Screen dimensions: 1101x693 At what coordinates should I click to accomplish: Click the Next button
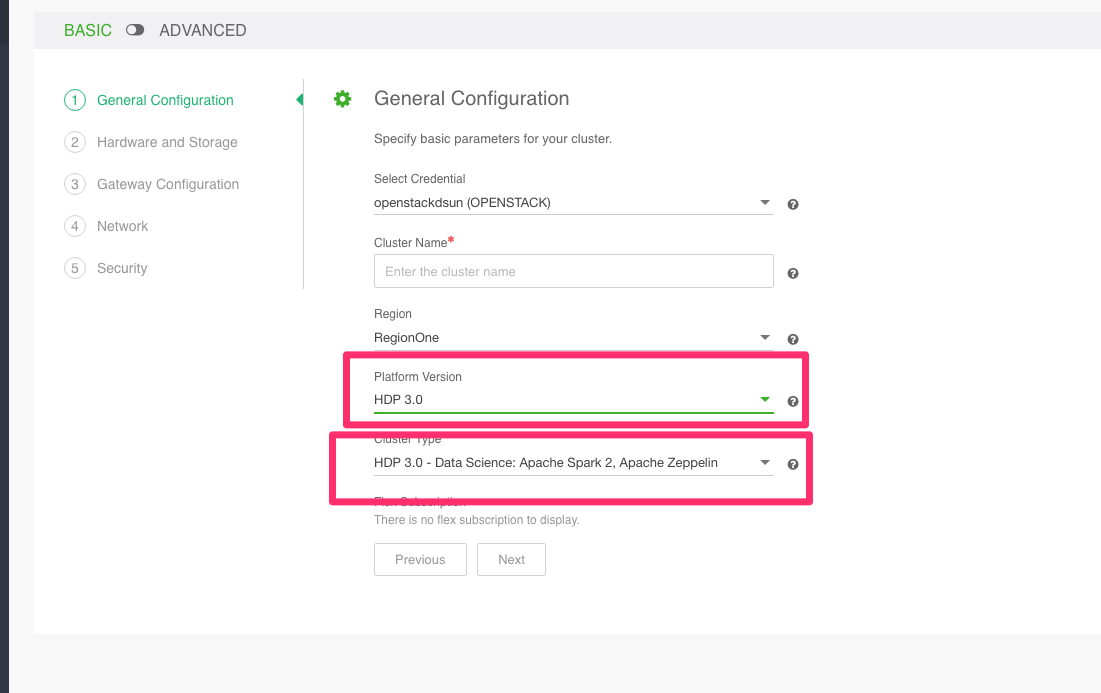(x=511, y=559)
